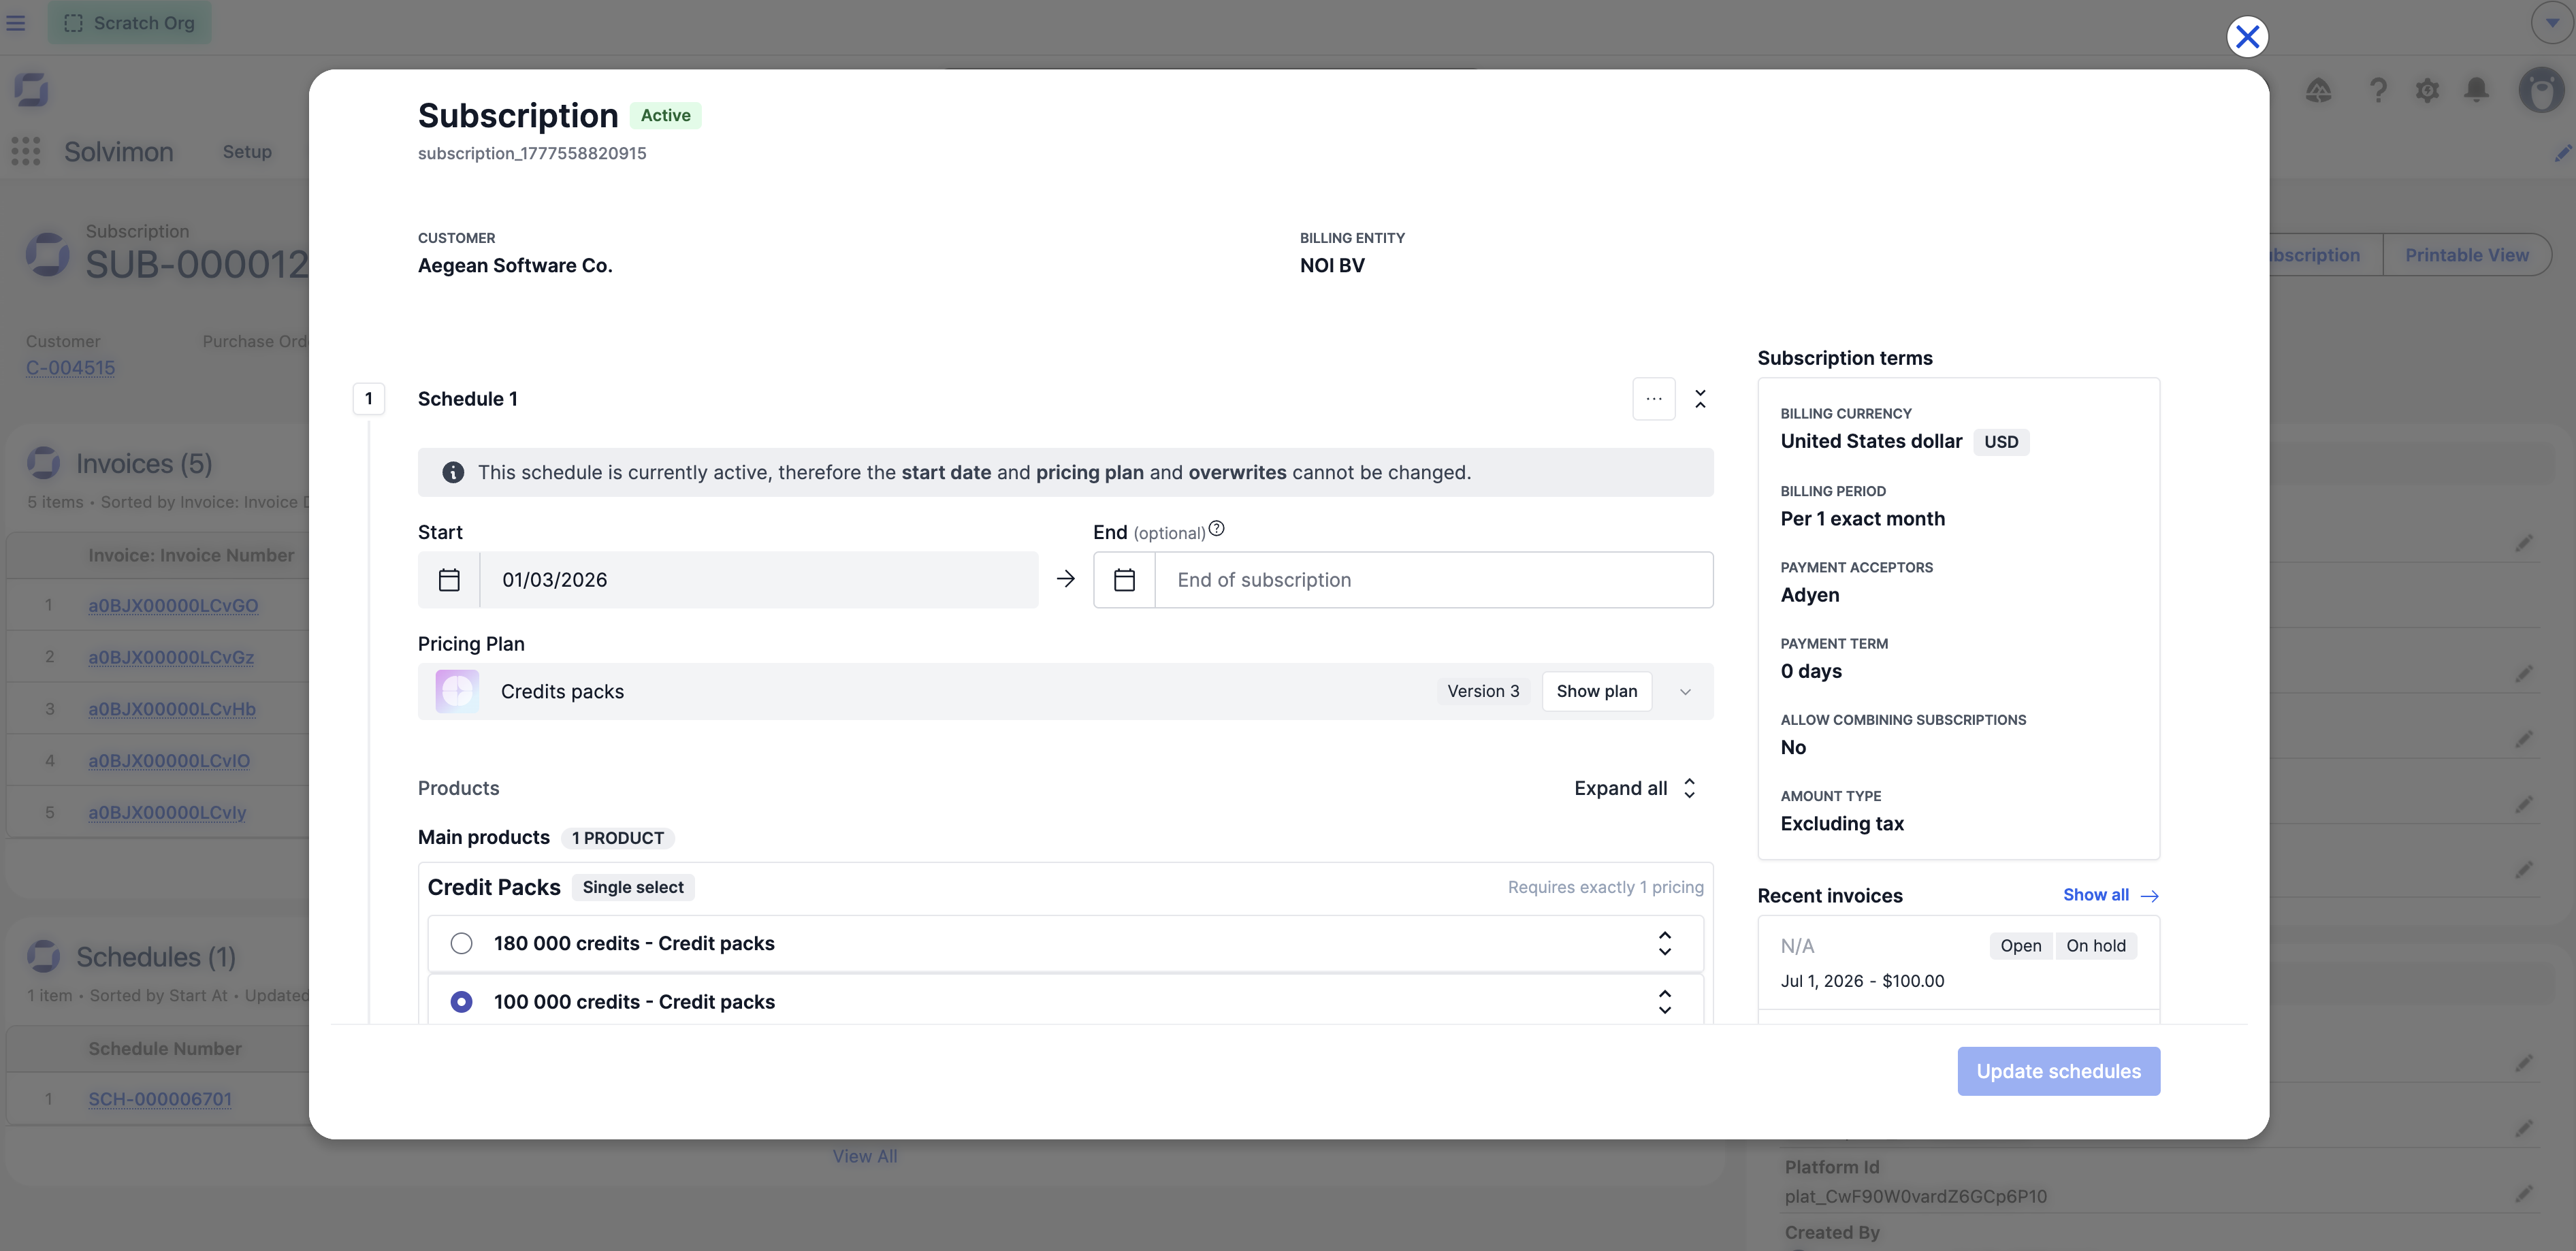Click the Printable View button
Image resolution: width=2576 pixels, height=1251 pixels.
[2467, 255]
